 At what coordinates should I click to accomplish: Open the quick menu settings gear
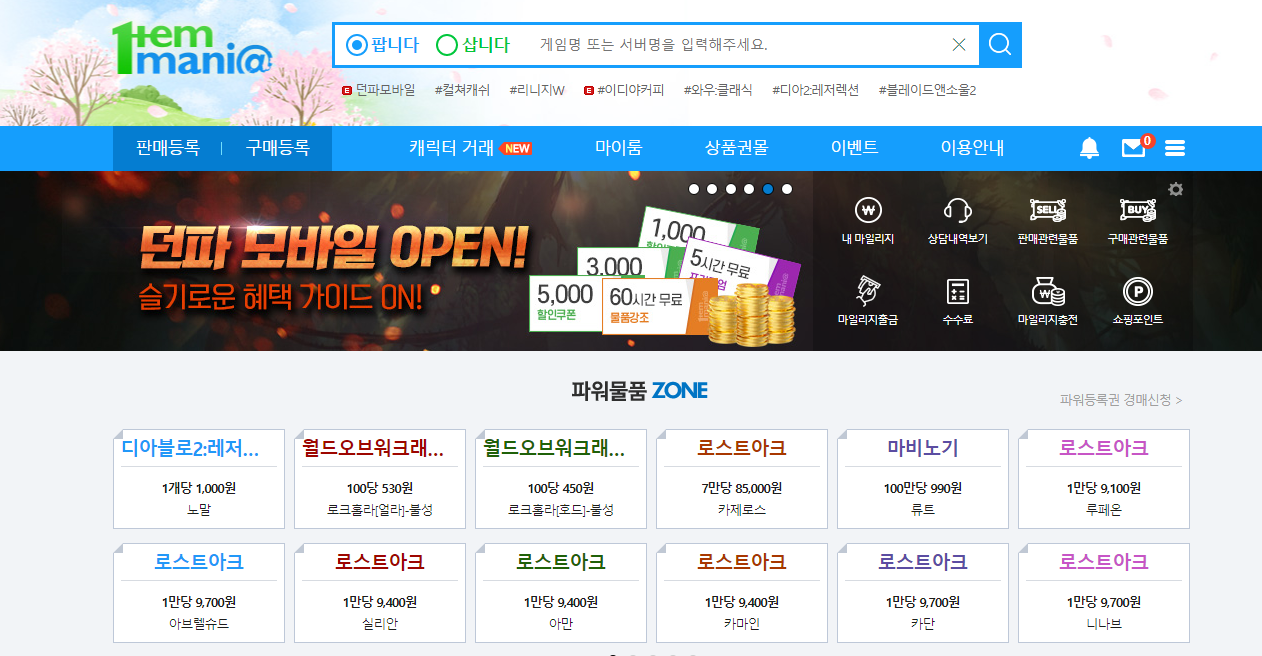click(1176, 189)
